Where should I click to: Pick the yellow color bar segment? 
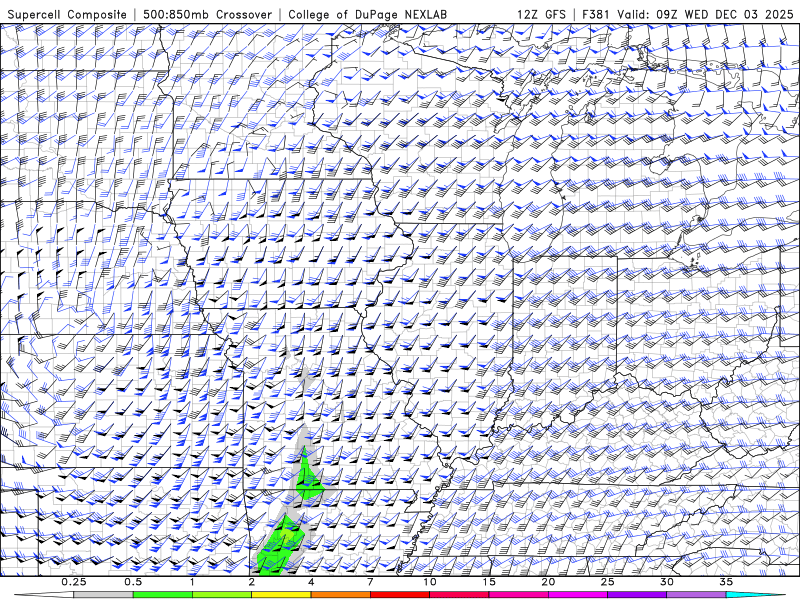pos(281,595)
